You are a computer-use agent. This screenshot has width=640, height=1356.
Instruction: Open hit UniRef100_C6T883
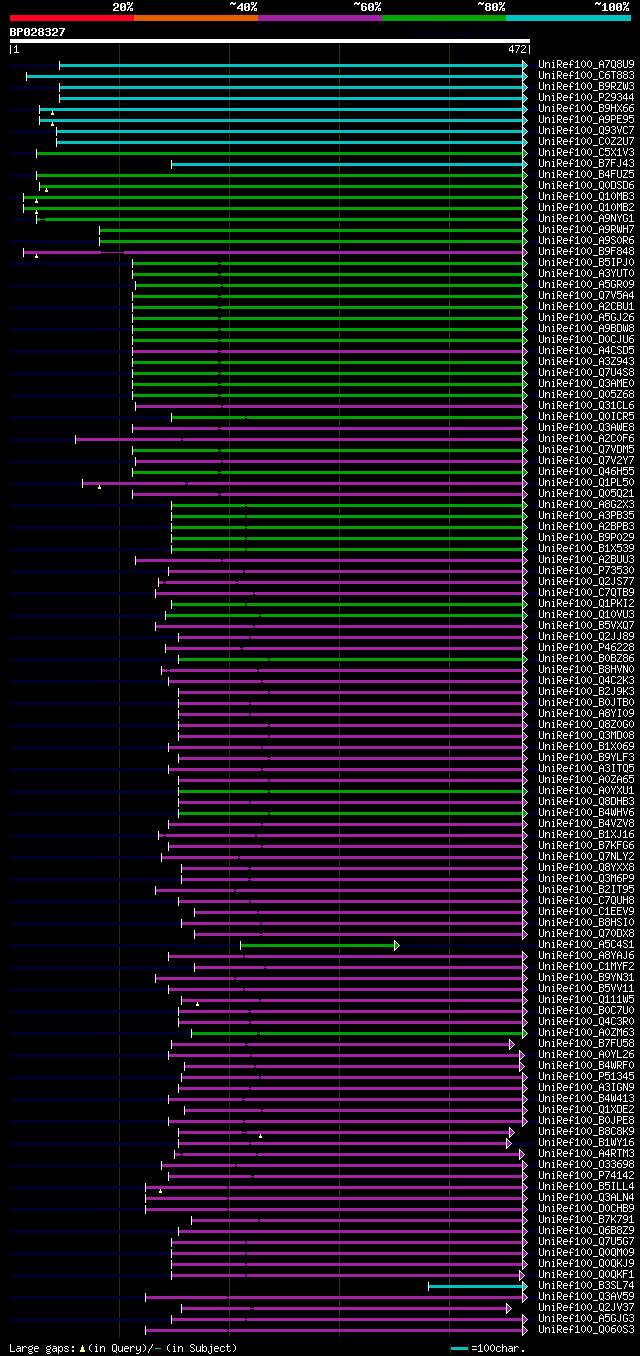coord(586,75)
